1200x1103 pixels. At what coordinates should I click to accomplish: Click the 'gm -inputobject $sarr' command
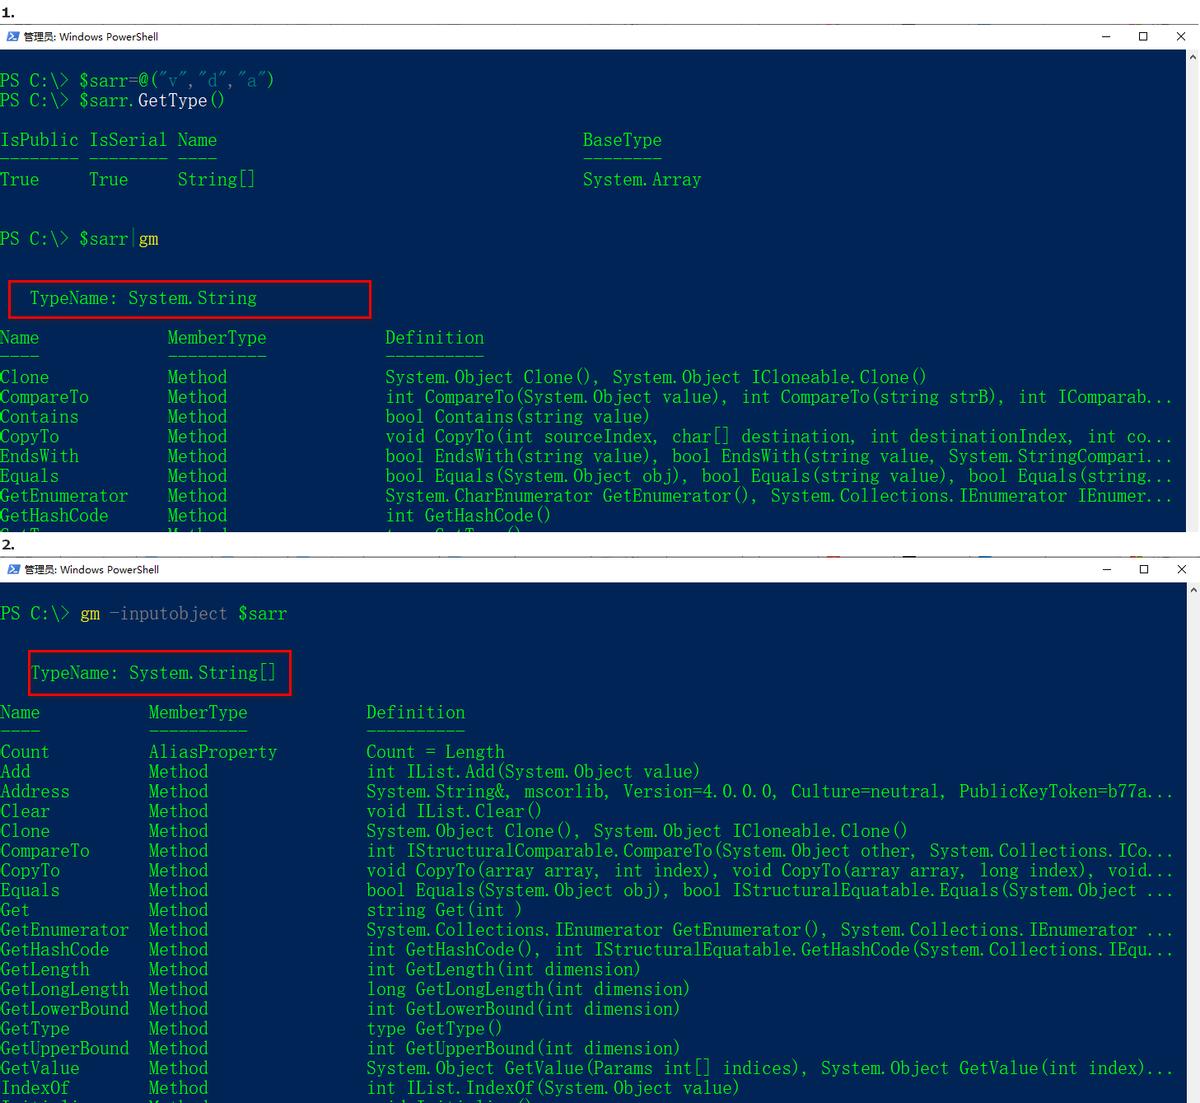(183, 614)
